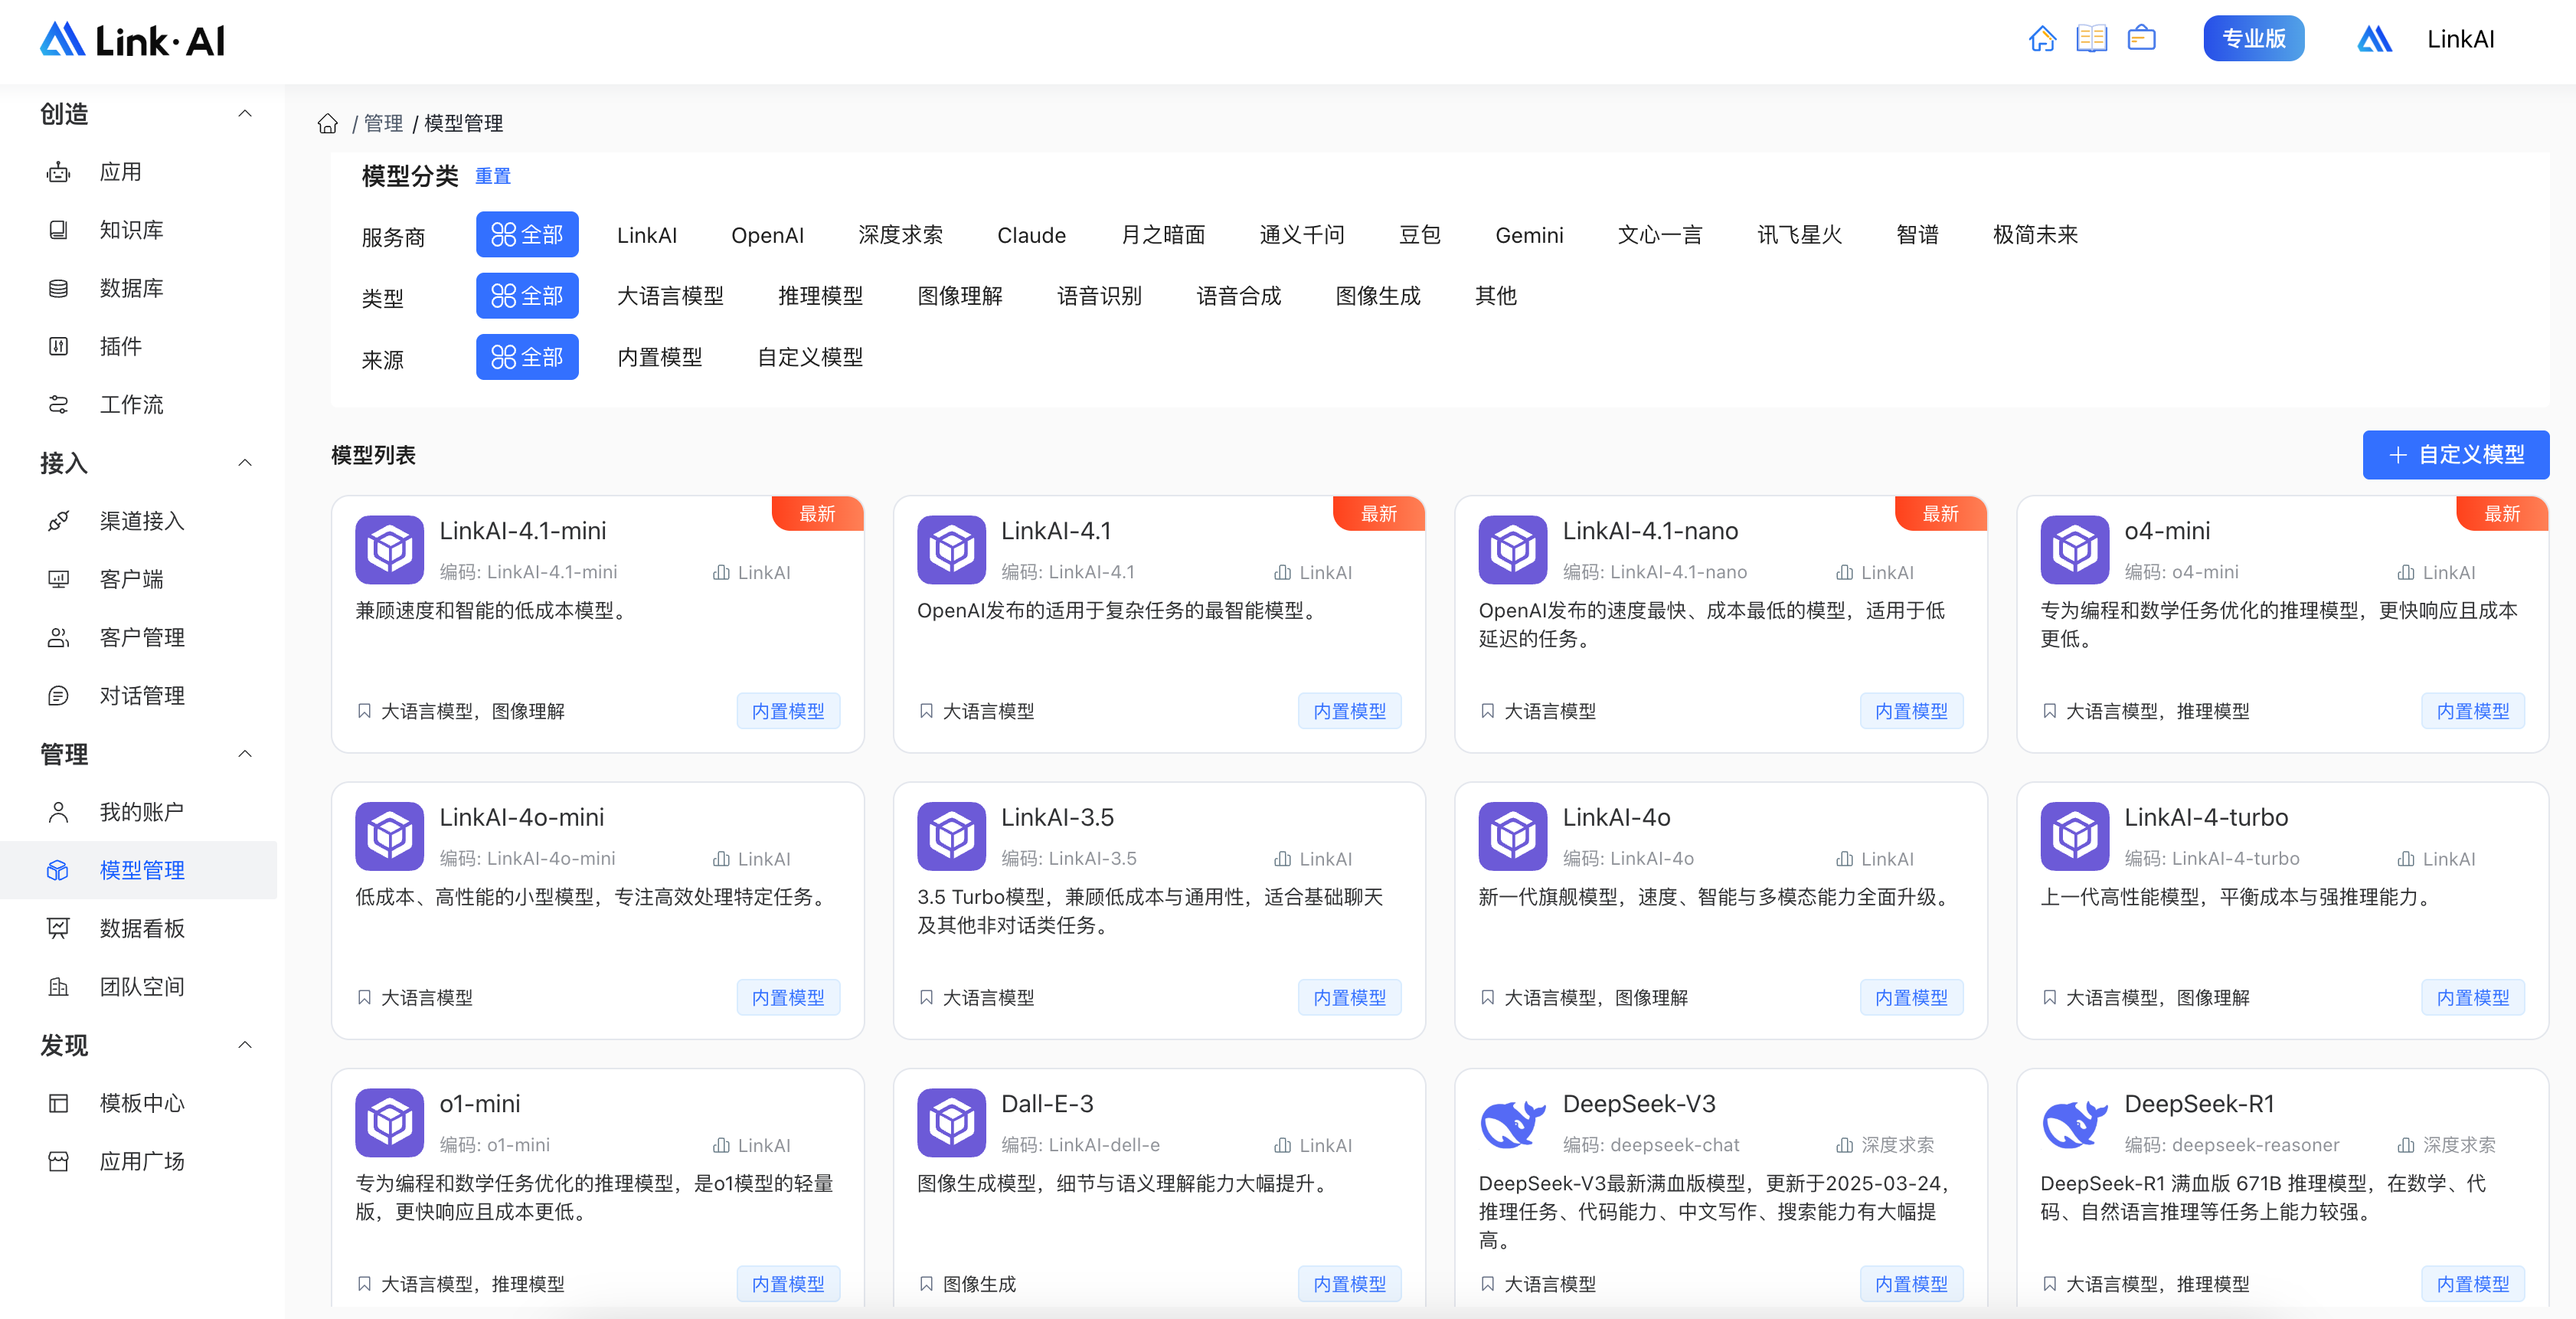Click the Dall-E-3 model icon
The width and height of the screenshot is (2576, 1319).
tap(951, 1122)
